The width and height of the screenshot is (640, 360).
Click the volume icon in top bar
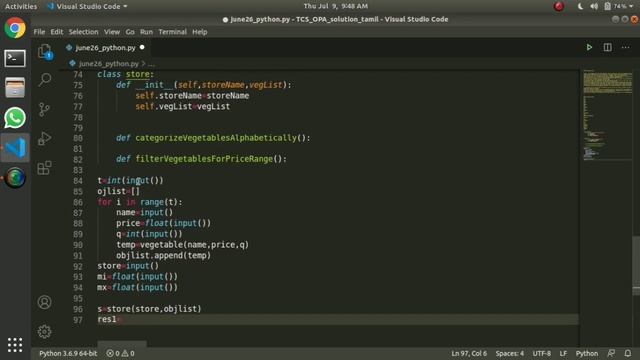coord(594,6)
